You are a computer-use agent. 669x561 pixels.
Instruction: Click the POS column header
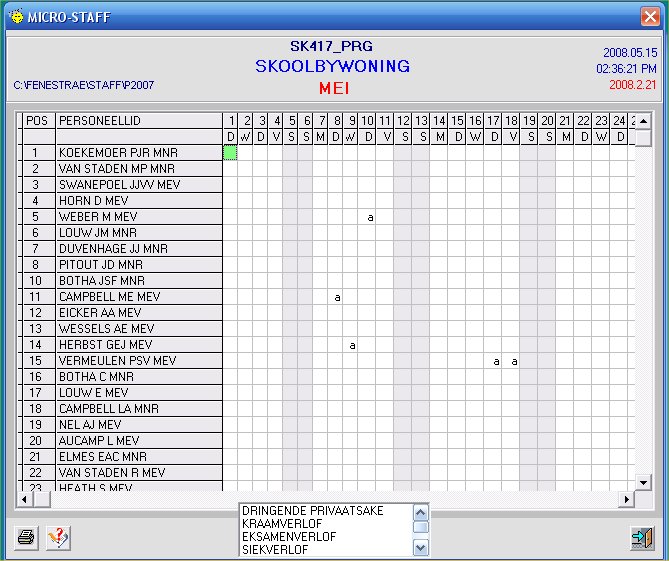pos(38,121)
